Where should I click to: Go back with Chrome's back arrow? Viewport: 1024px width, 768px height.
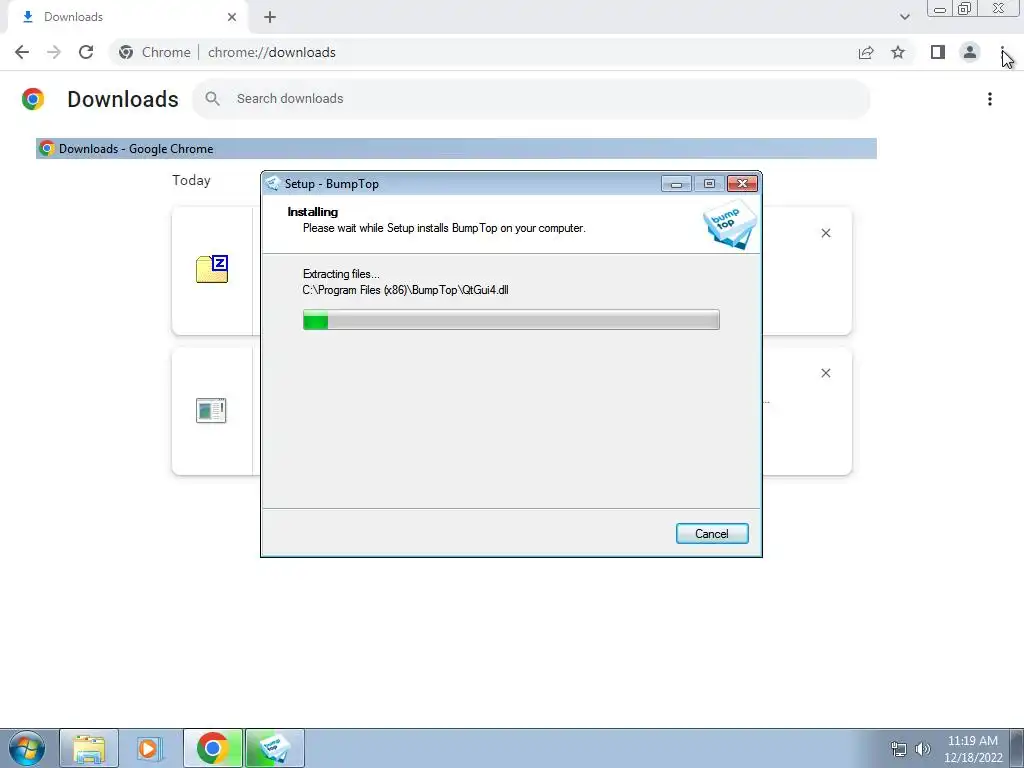click(22, 52)
